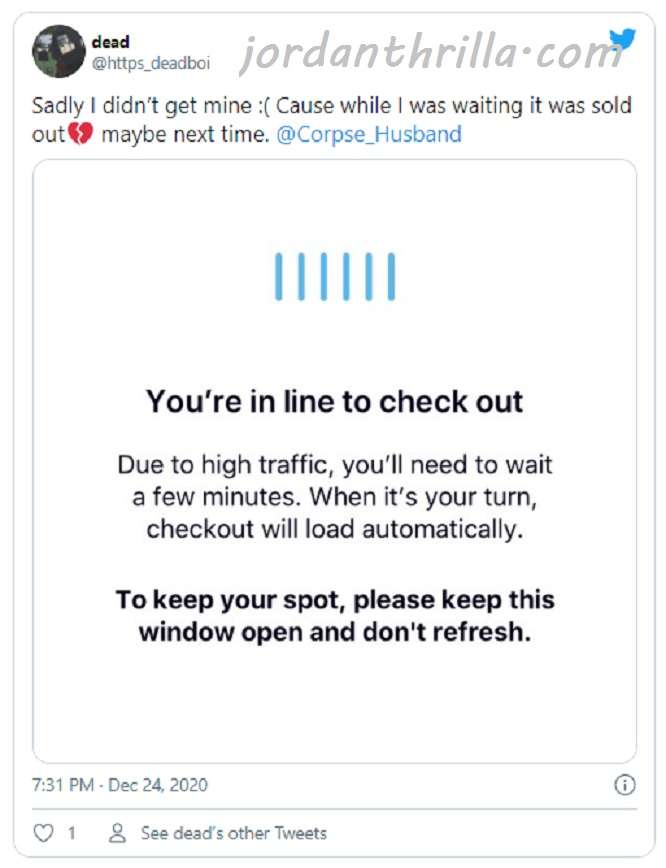Click the like count number 1
The image size is (666, 868).
[x=71, y=833]
